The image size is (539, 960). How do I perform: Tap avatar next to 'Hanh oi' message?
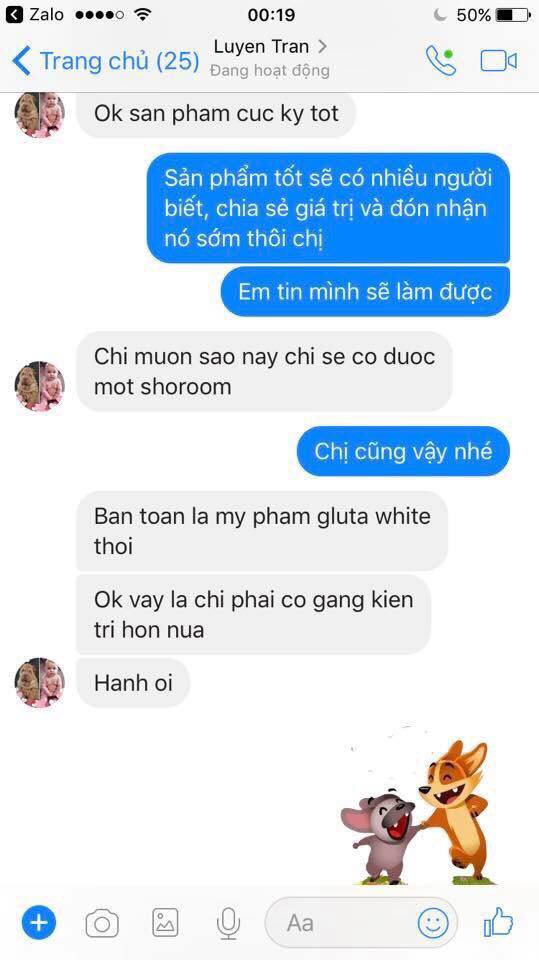tap(40, 683)
